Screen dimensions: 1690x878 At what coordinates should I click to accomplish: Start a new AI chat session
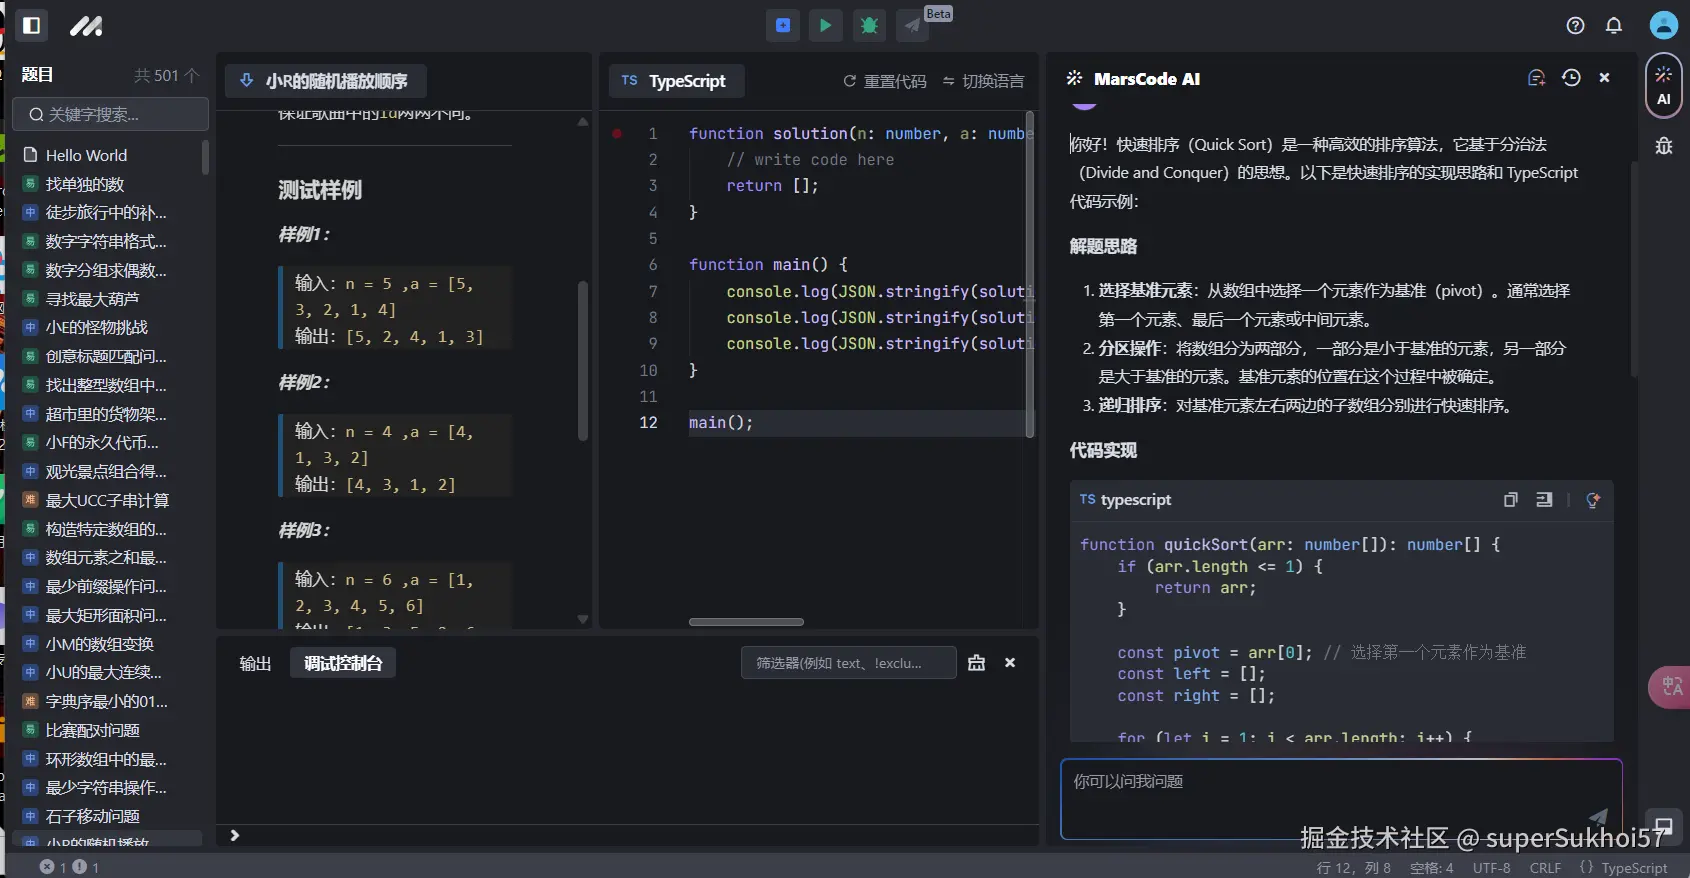pos(1536,78)
